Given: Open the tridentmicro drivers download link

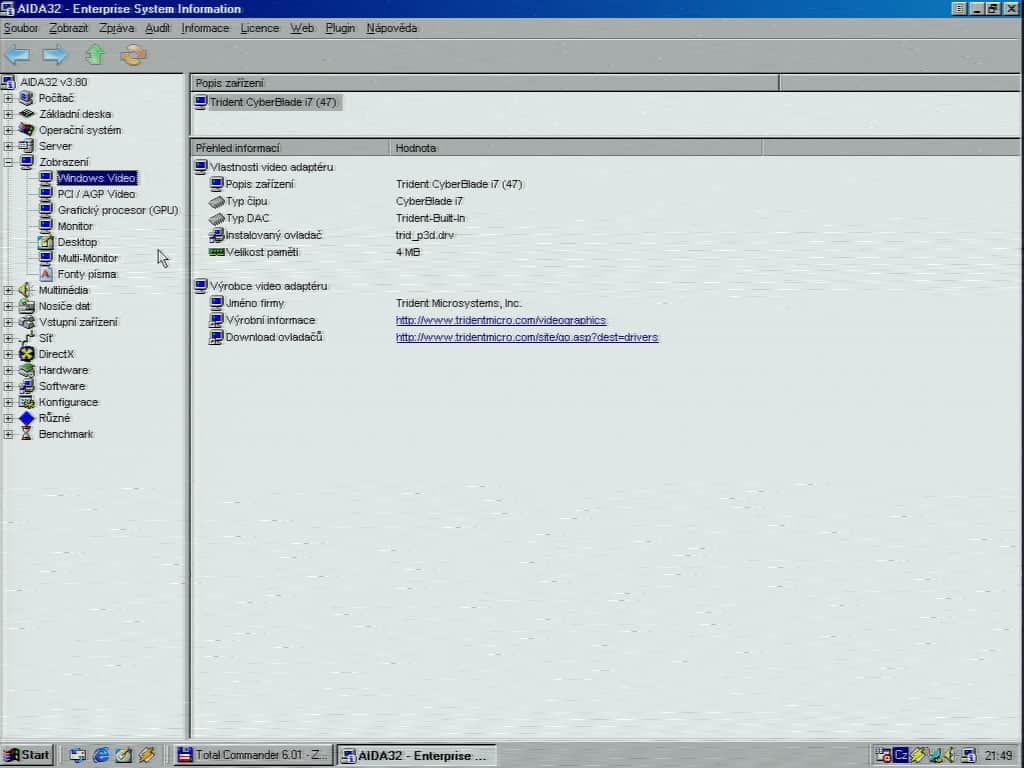Looking at the screenshot, I should (x=527, y=337).
